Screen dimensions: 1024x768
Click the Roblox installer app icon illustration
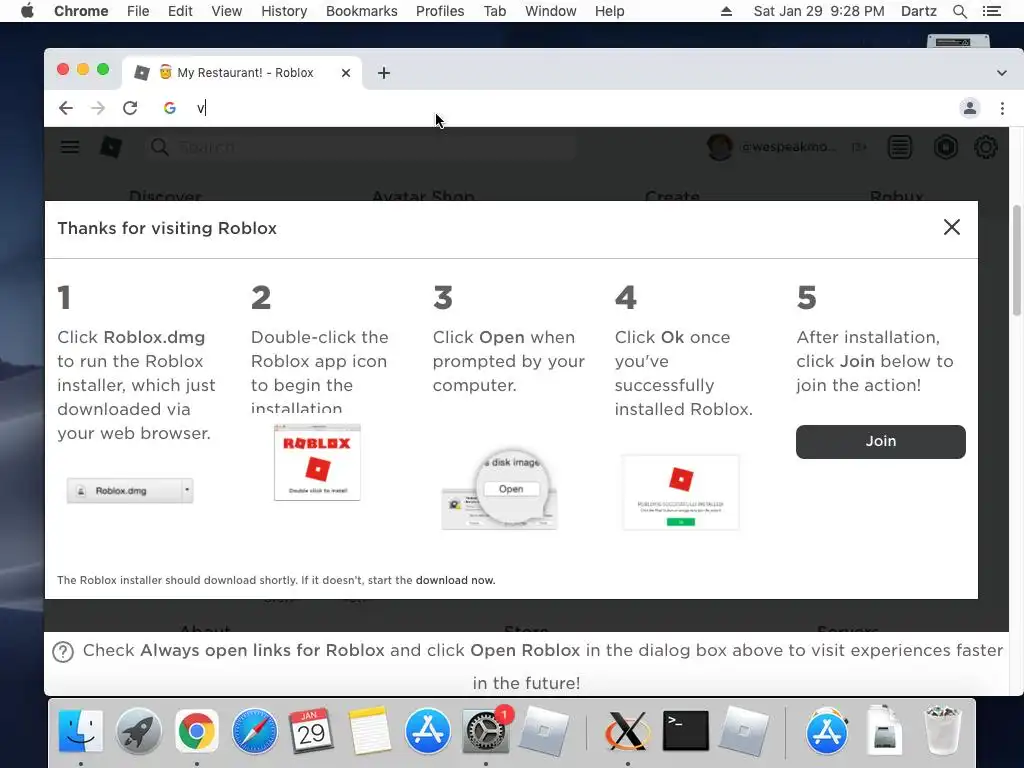click(317, 463)
